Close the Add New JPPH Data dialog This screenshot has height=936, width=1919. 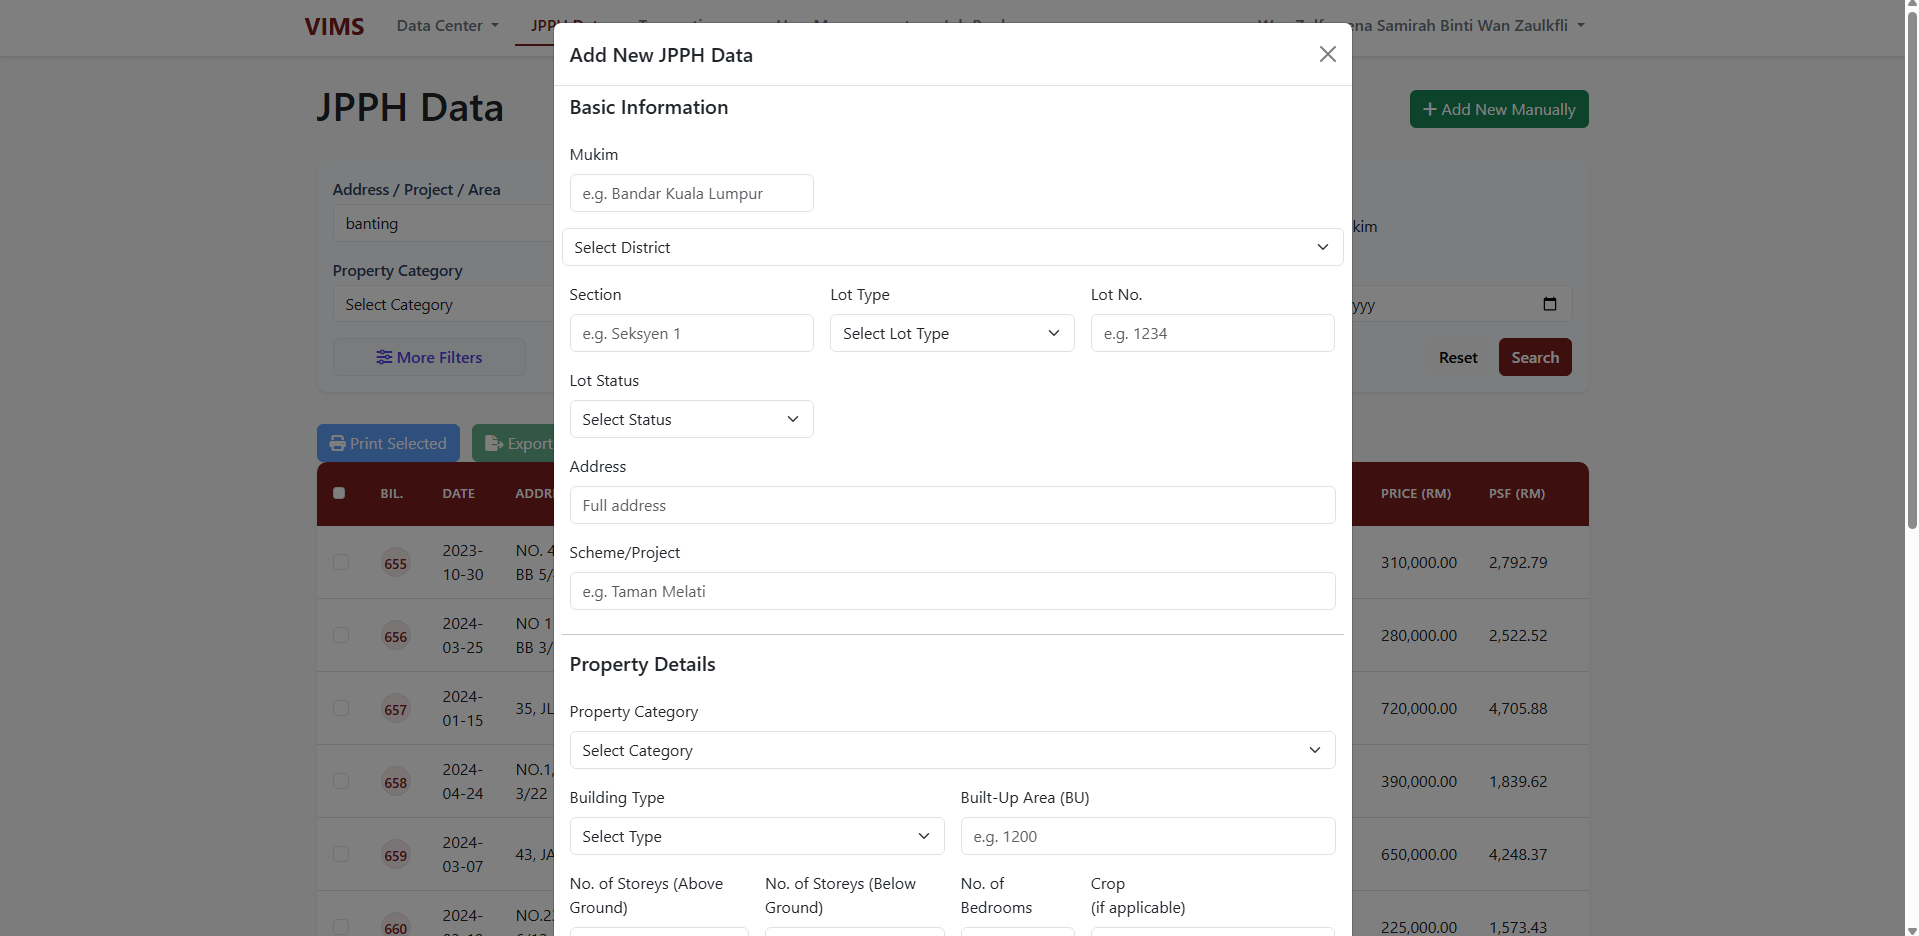[x=1327, y=54]
